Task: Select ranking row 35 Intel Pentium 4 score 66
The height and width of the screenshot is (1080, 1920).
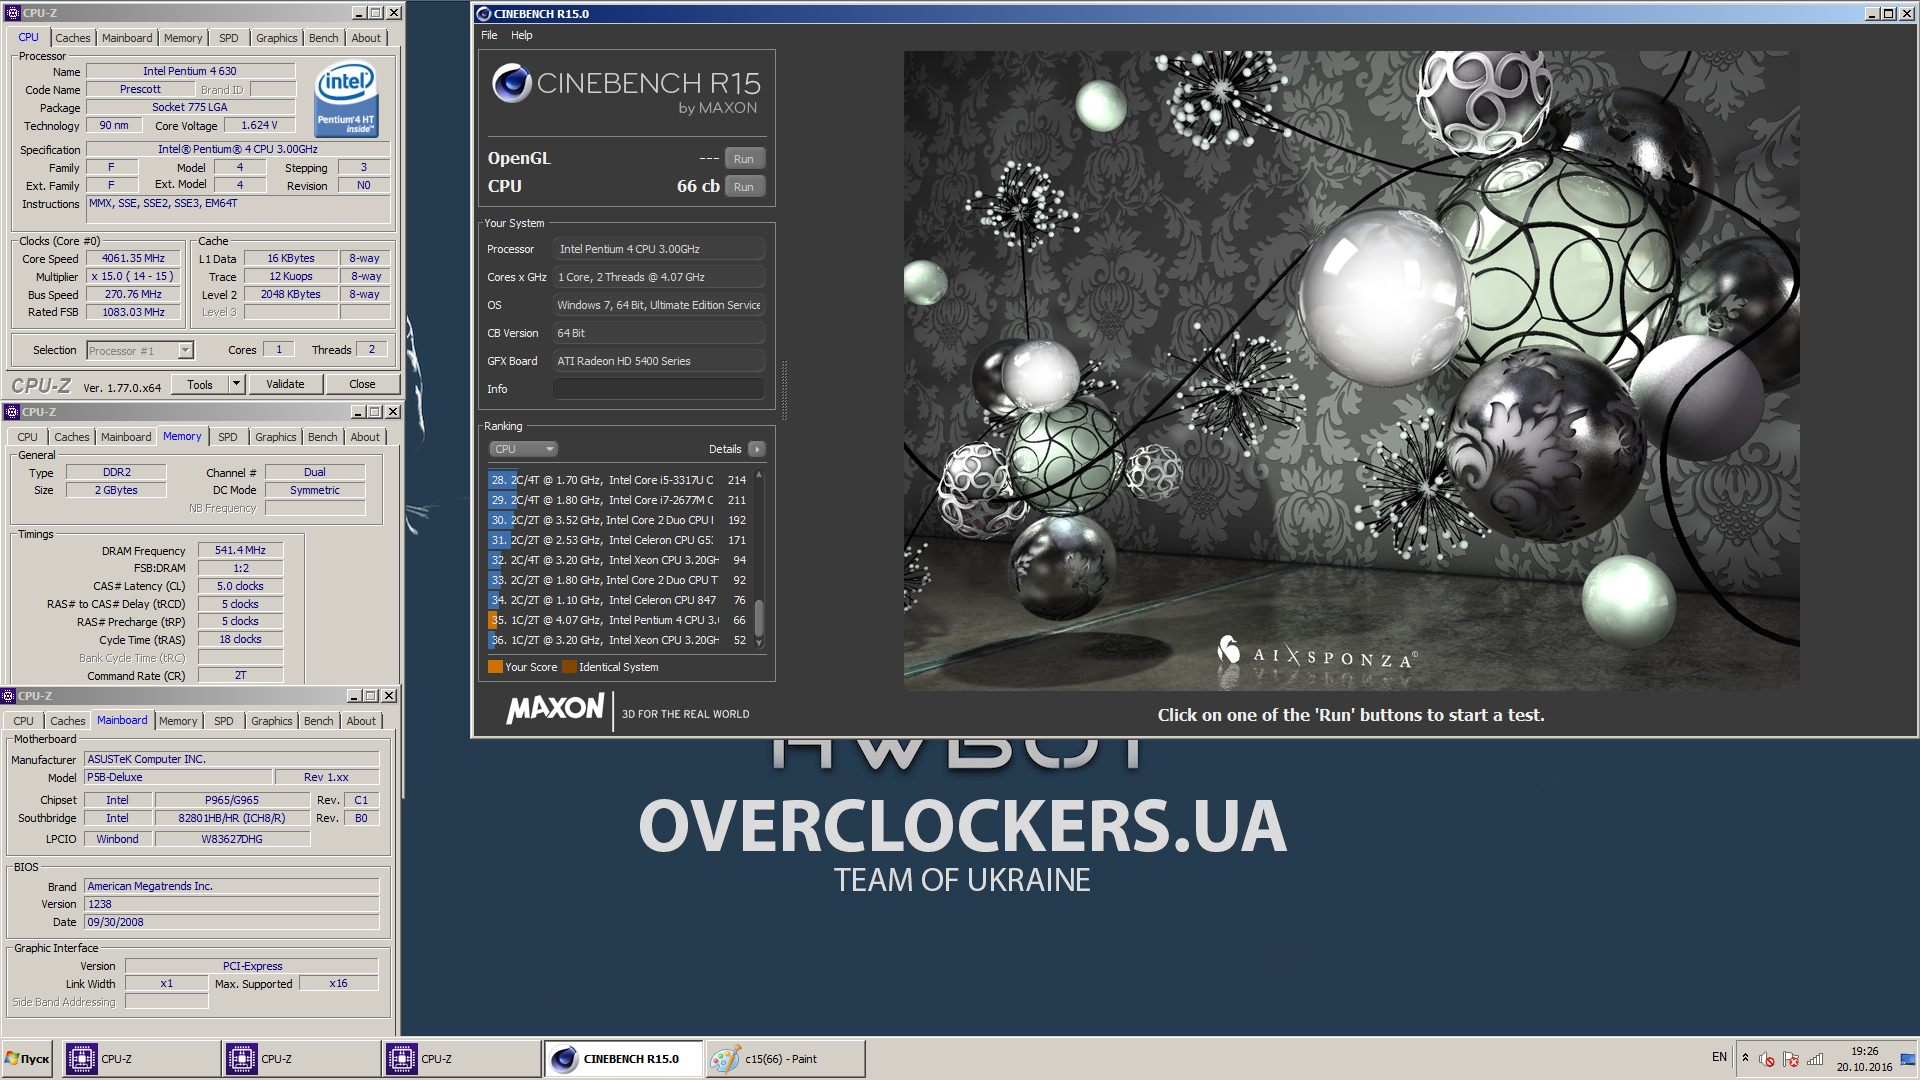Action: (x=620, y=620)
